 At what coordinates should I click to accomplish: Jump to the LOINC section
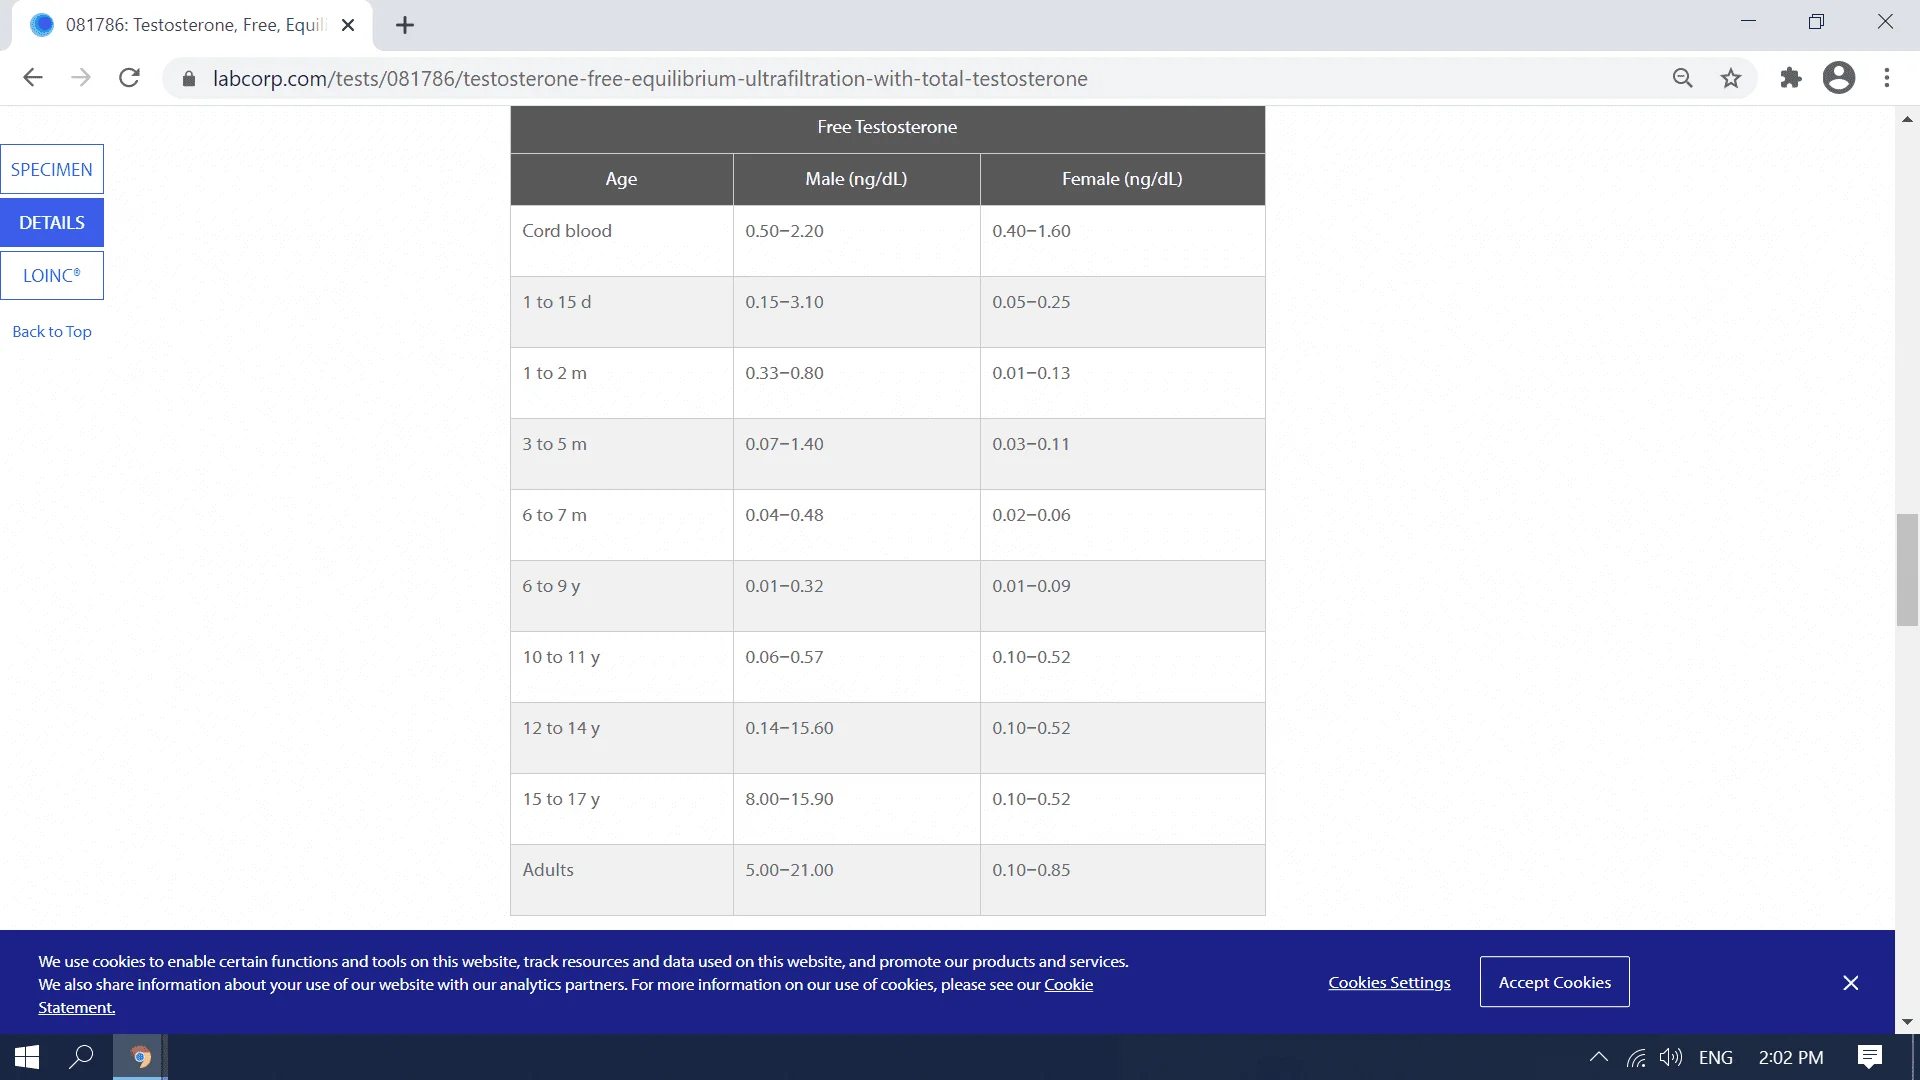click(x=52, y=275)
